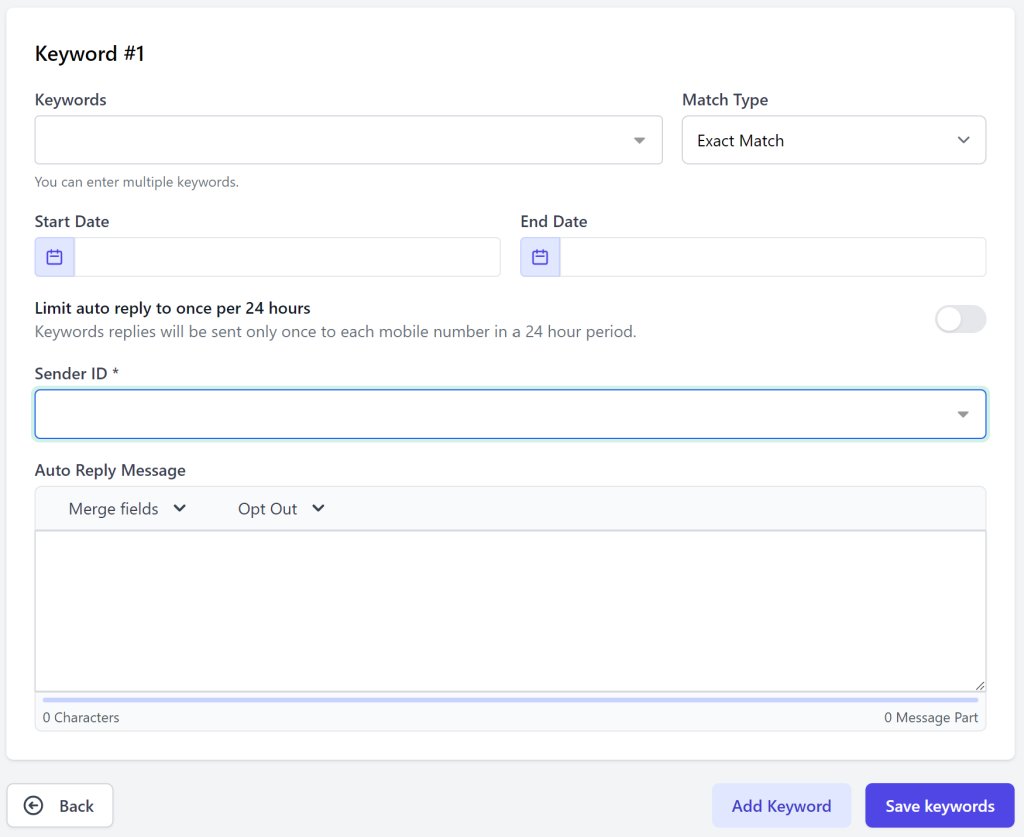Enable limit auto reply once per 24 hours
1024x837 pixels.
[x=959, y=319]
